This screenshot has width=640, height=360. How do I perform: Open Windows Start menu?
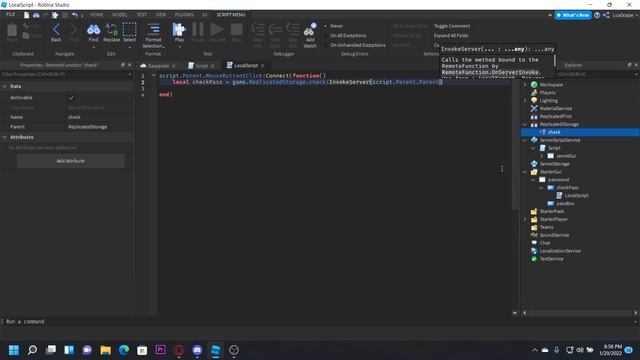coord(14,350)
